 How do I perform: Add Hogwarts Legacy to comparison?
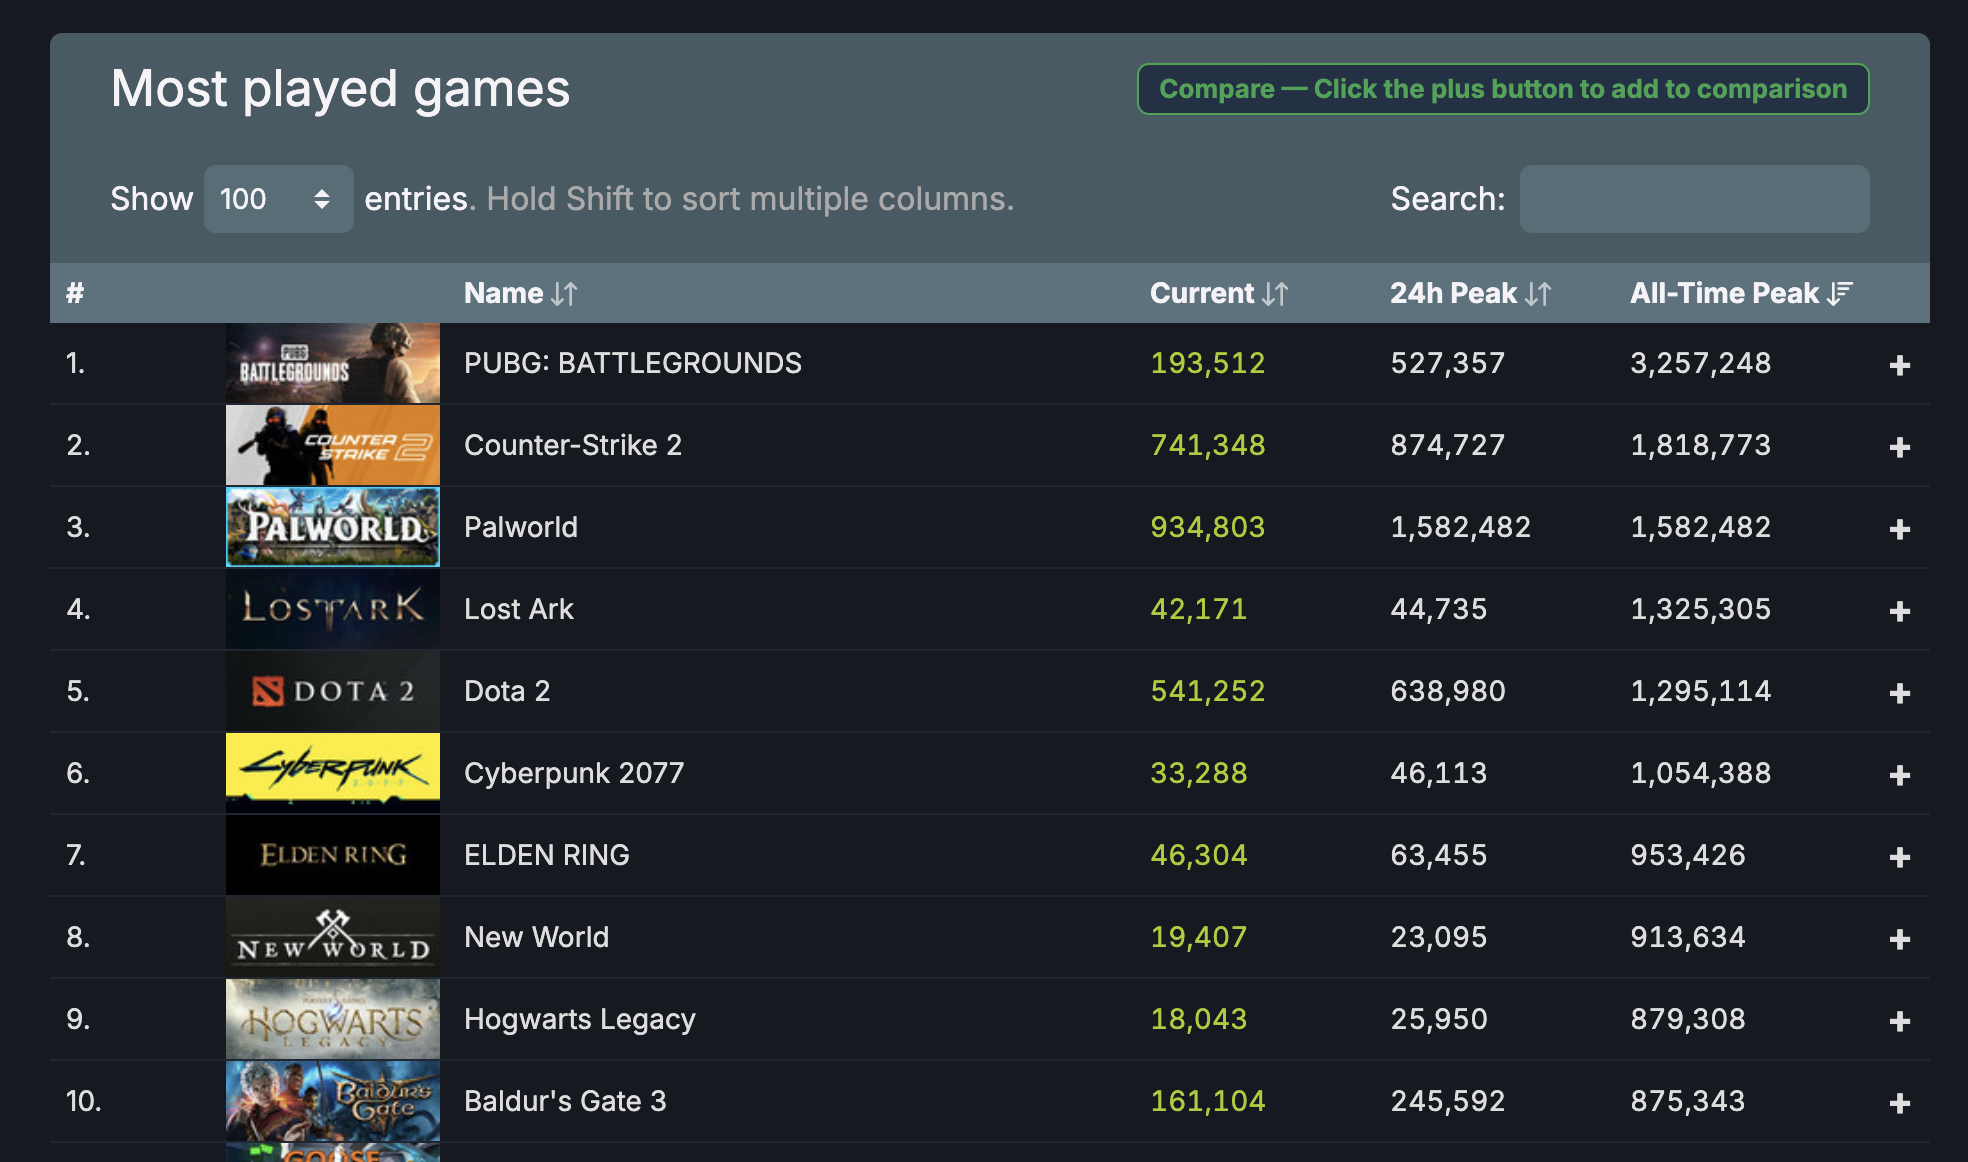(x=1900, y=1021)
